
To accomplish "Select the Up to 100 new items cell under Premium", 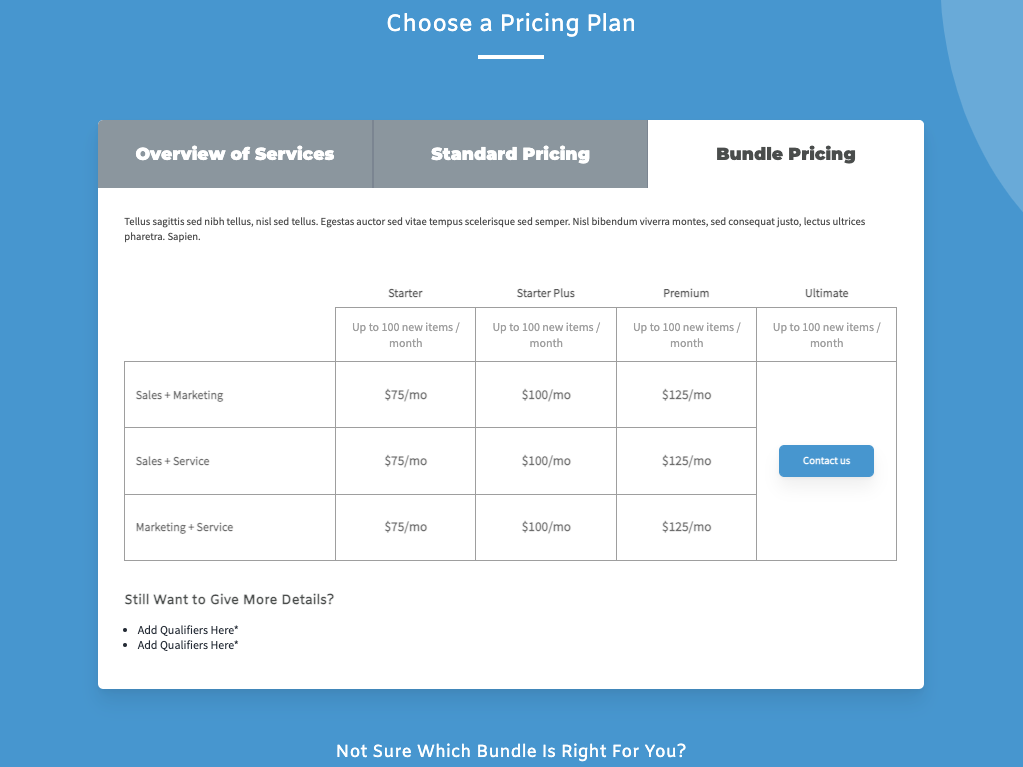I will (x=686, y=334).
